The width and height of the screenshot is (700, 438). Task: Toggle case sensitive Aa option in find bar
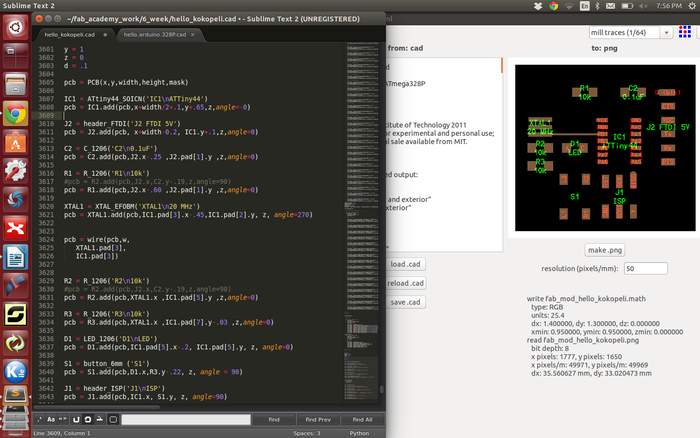click(x=51, y=419)
